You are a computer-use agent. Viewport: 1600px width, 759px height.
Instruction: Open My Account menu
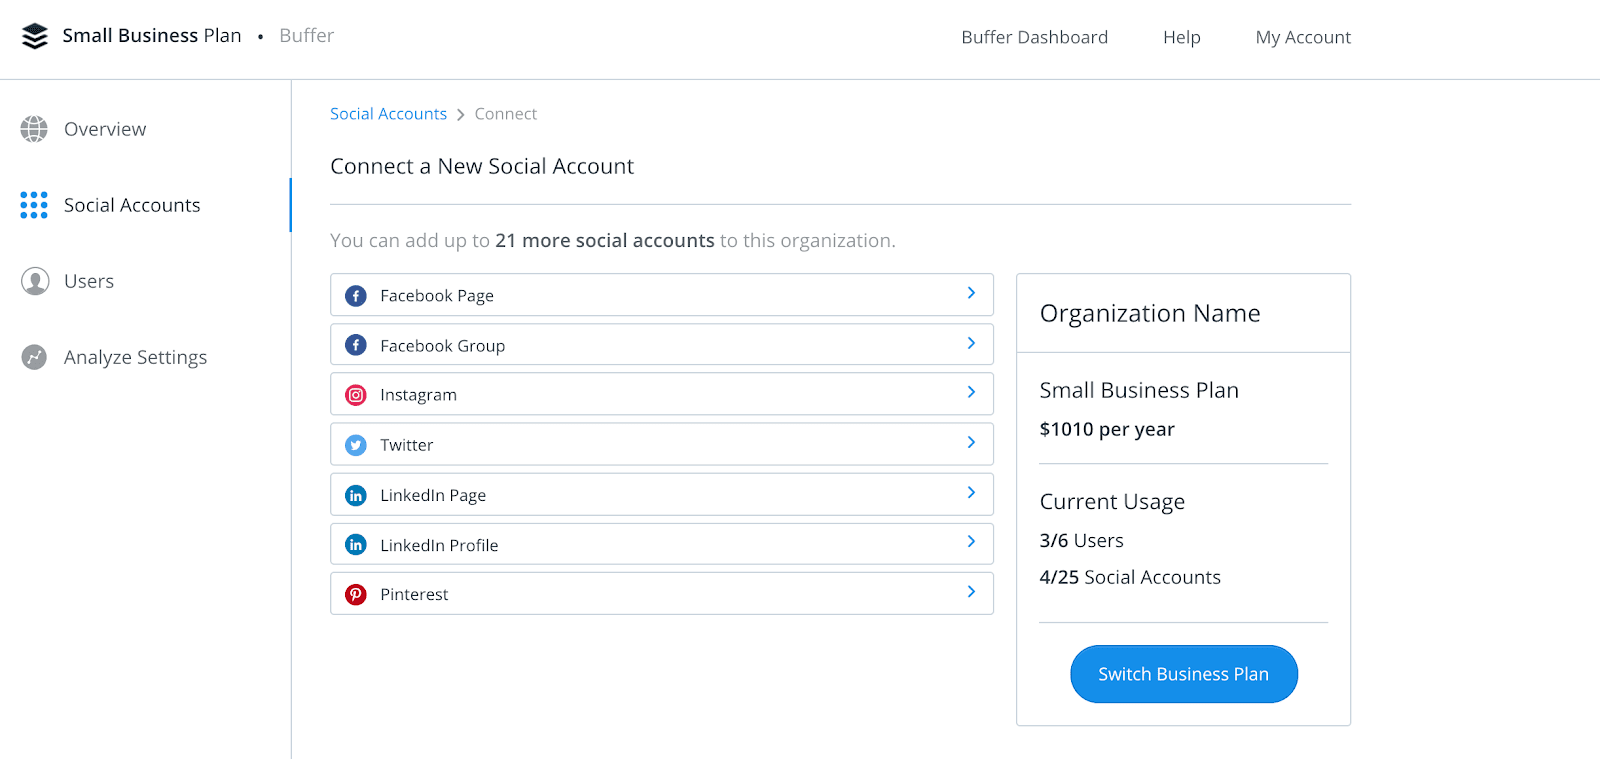(1303, 37)
